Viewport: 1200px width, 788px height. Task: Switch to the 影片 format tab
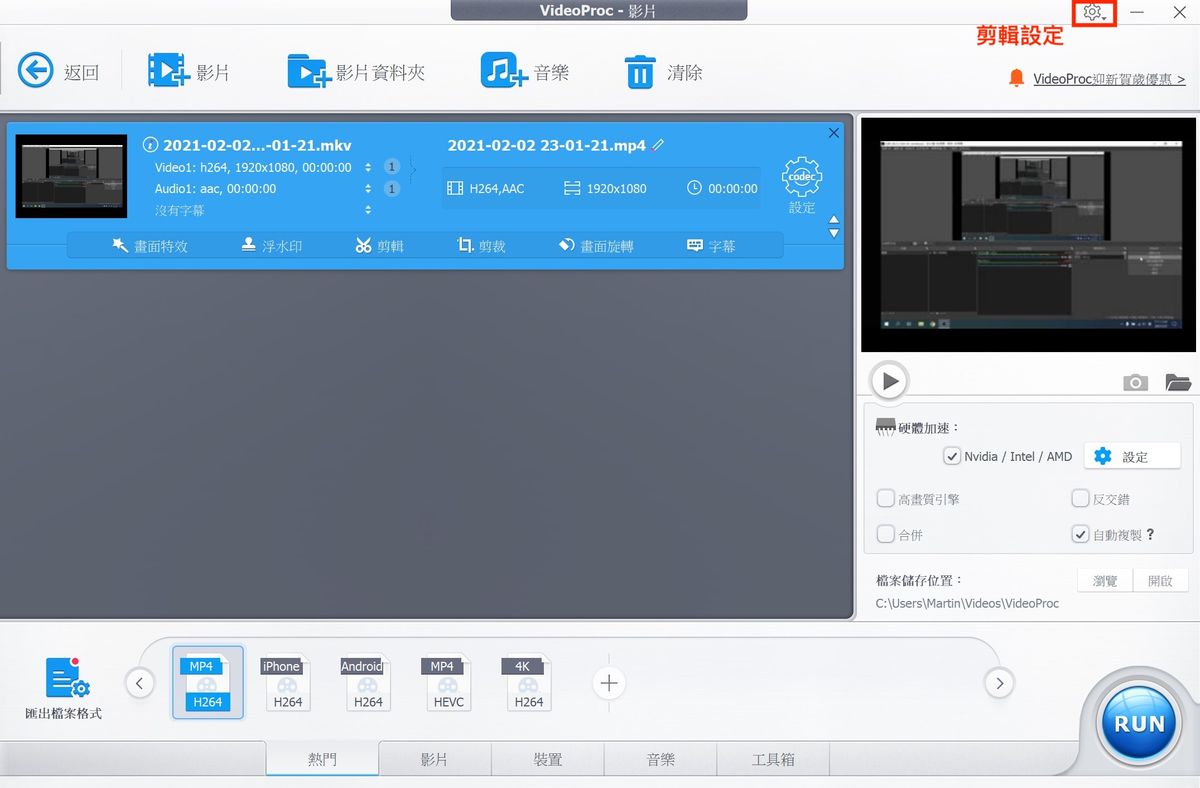pos(435,759)
